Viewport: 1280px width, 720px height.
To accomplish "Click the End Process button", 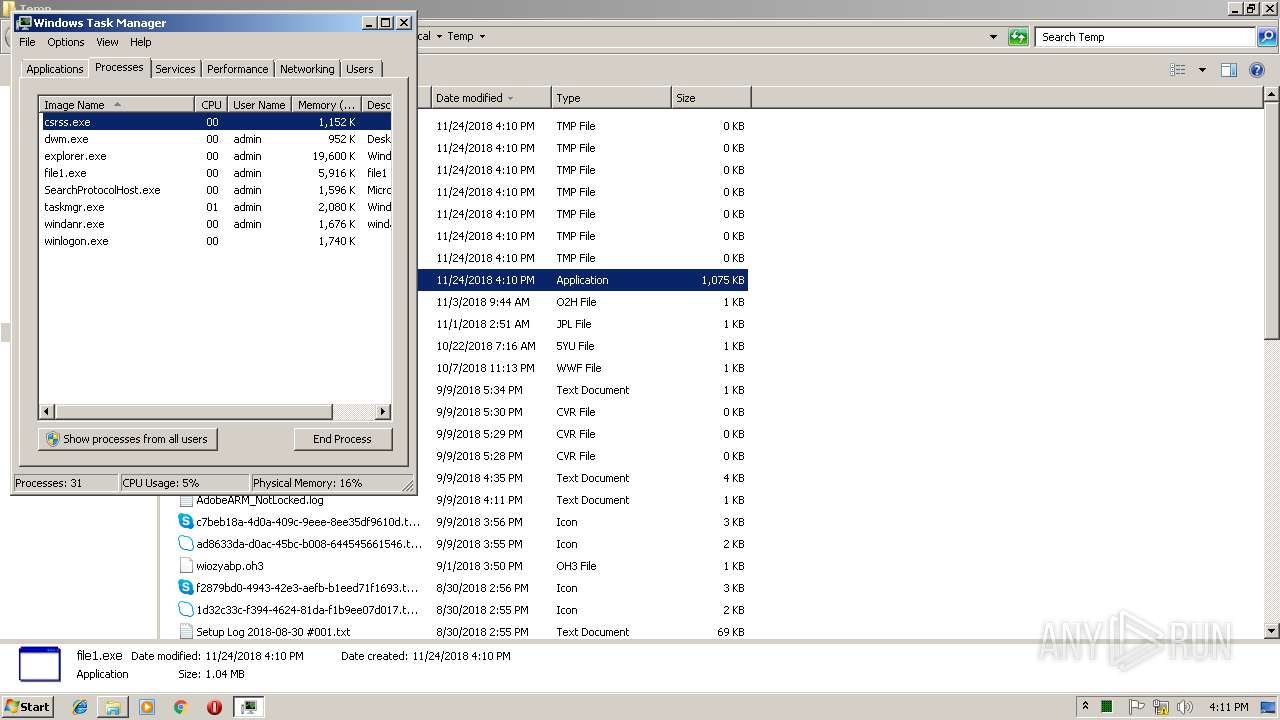I will [x=342, y=439].
